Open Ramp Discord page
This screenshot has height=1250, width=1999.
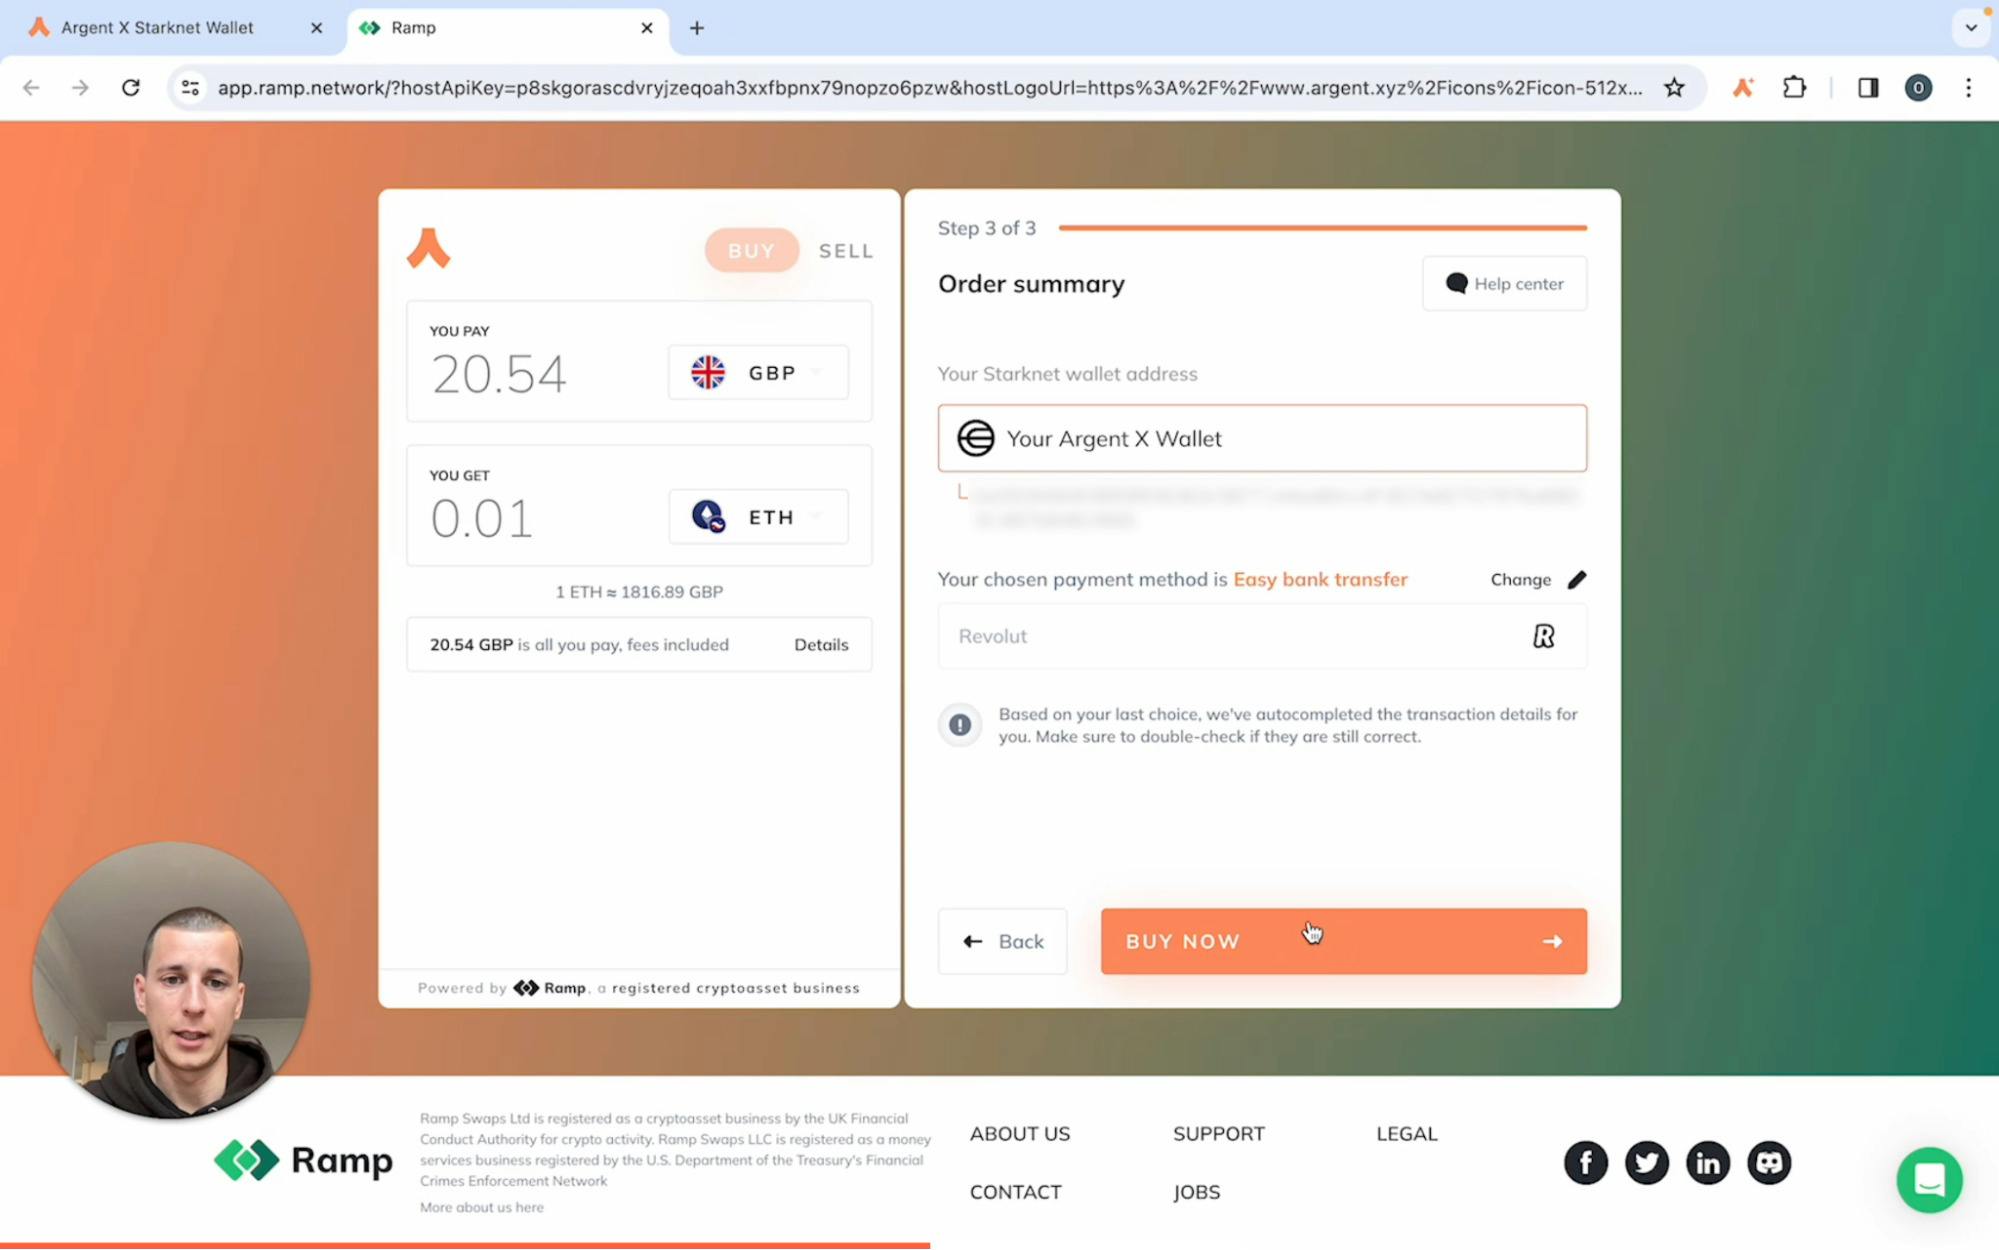(1768, 1162)
